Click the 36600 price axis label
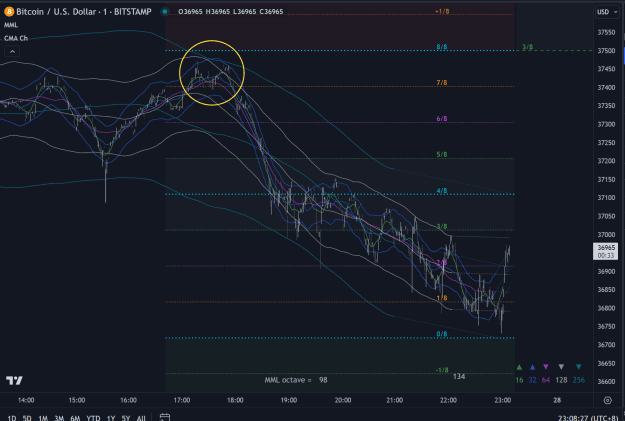Screen dimensions: 625x421 pyautogui.click(x=606, y=382)
